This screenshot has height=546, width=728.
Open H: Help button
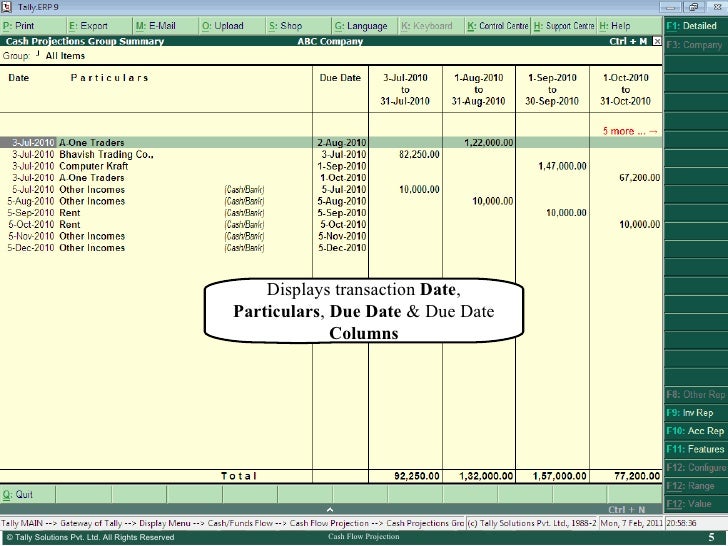(630, 26)
